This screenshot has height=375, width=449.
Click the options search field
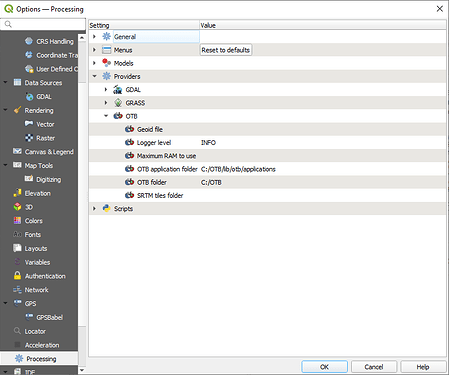click(x=43, y=24)
